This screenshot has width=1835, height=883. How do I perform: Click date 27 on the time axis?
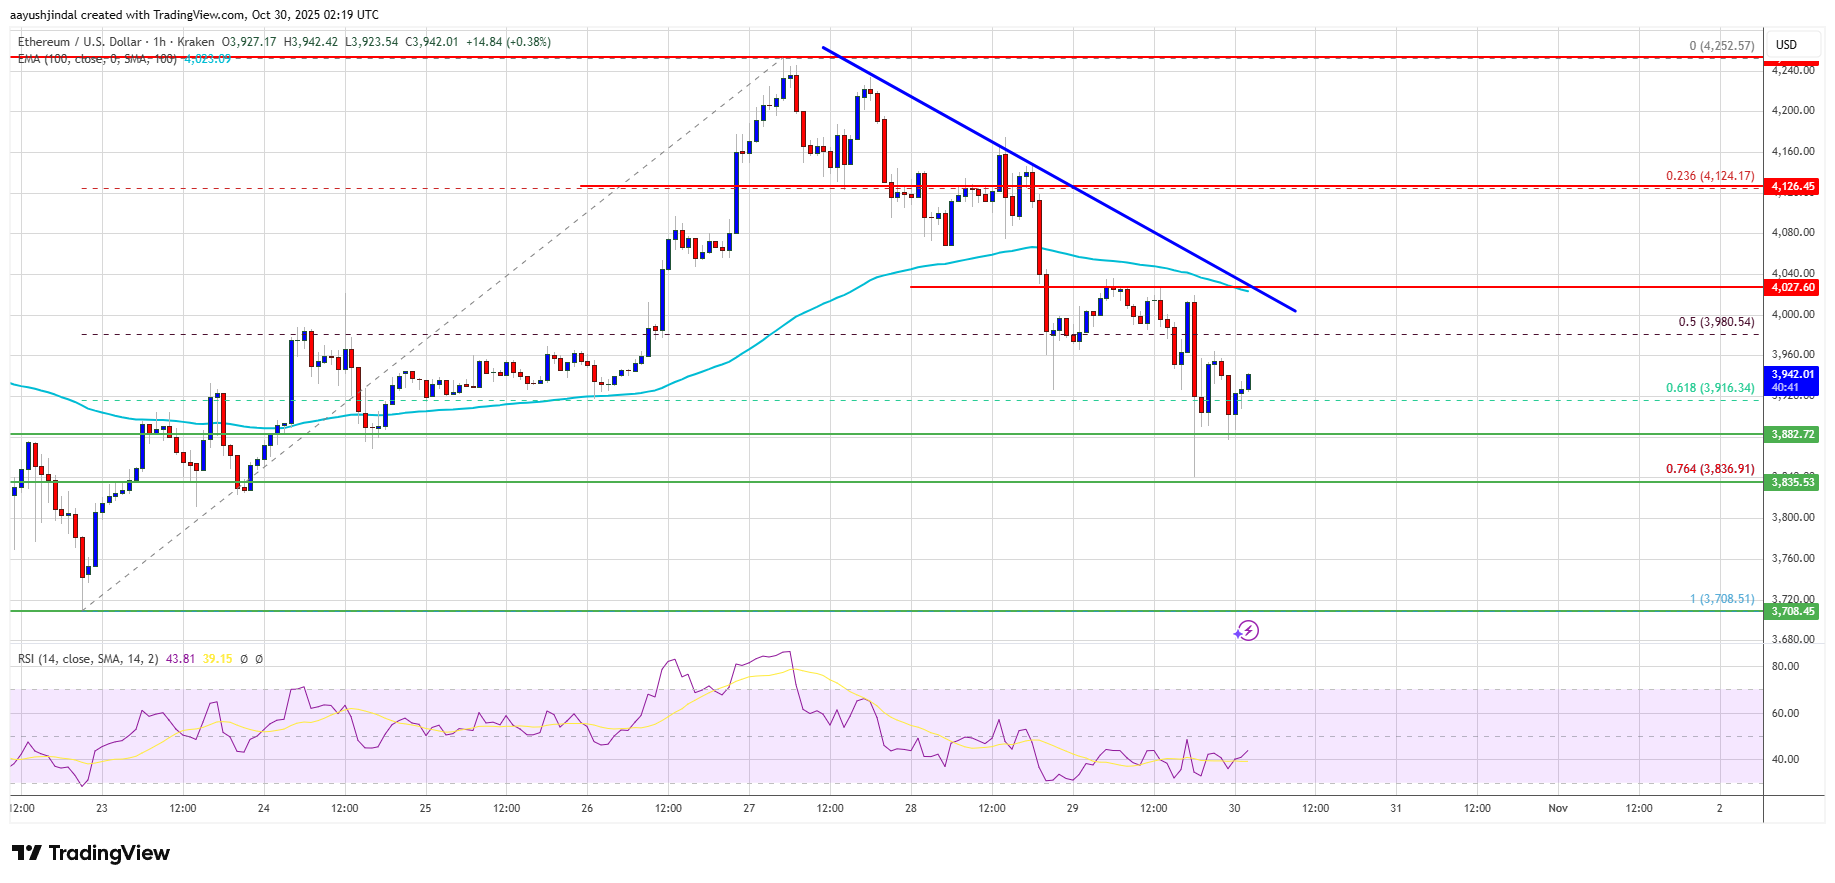(749, 808)
